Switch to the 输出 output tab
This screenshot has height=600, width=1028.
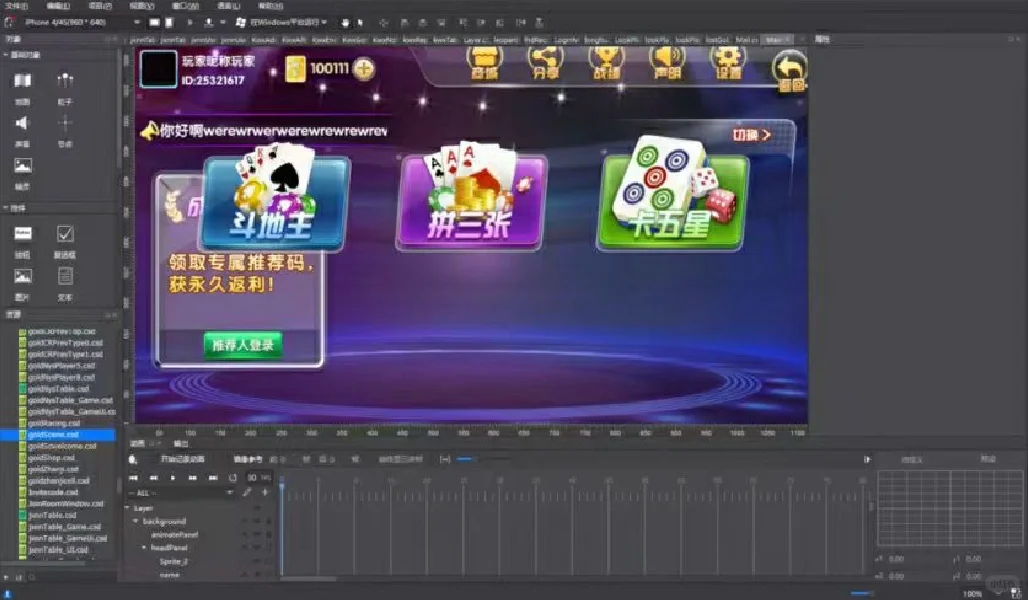pos(180,444)
